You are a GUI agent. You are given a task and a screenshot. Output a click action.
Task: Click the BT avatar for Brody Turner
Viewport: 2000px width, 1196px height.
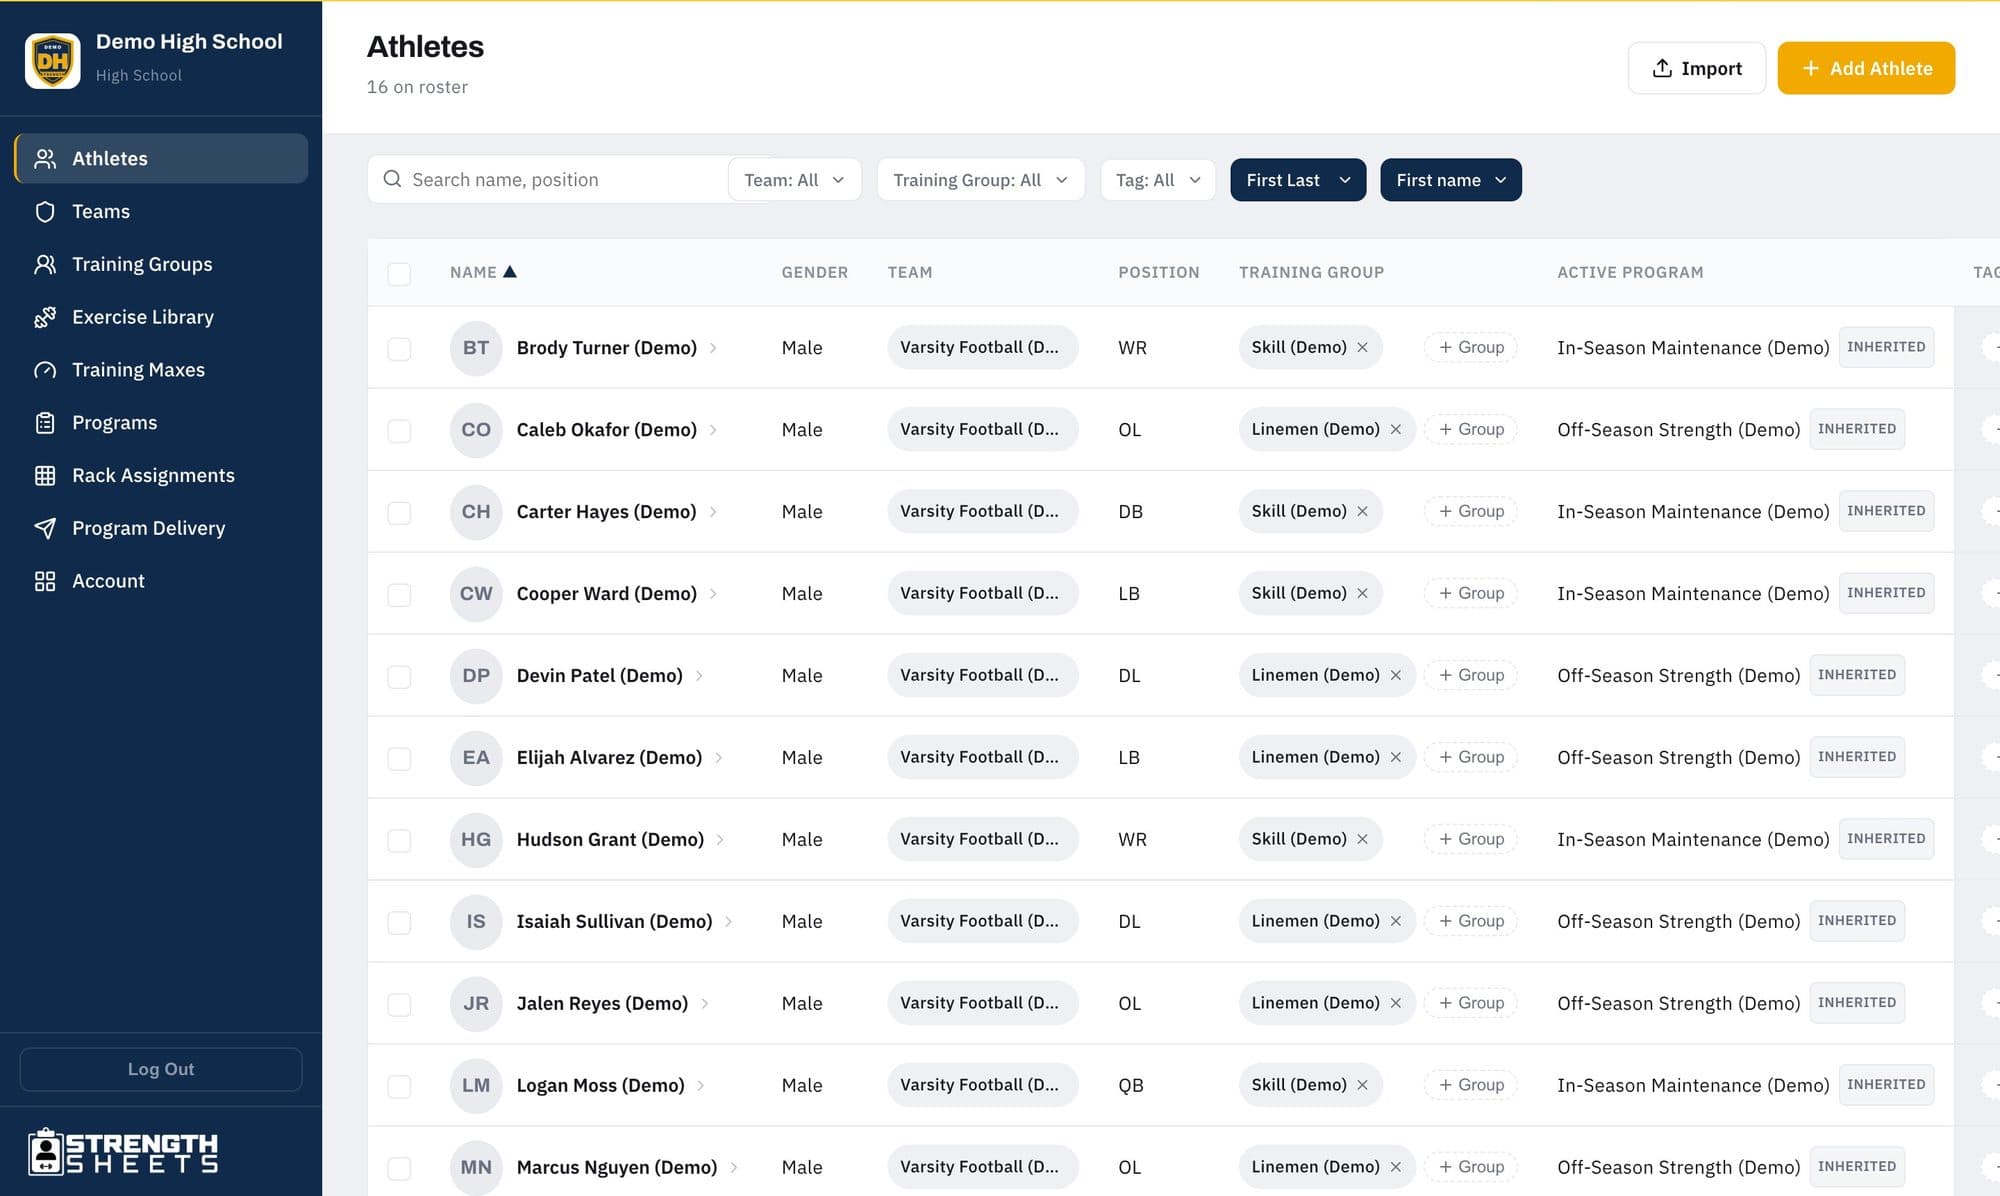tap(476, 348)
